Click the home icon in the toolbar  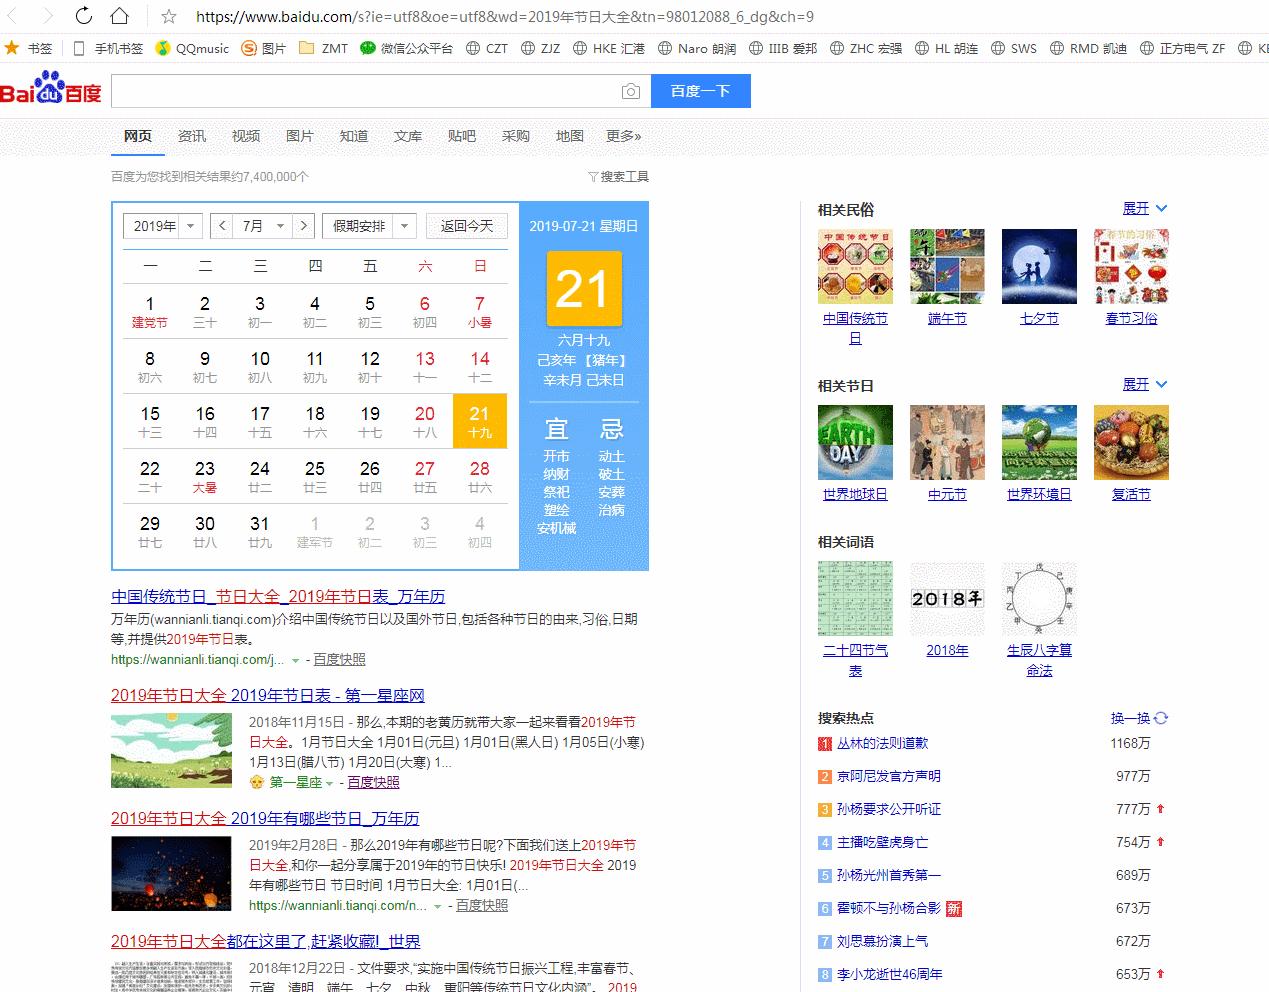(118, 15)
